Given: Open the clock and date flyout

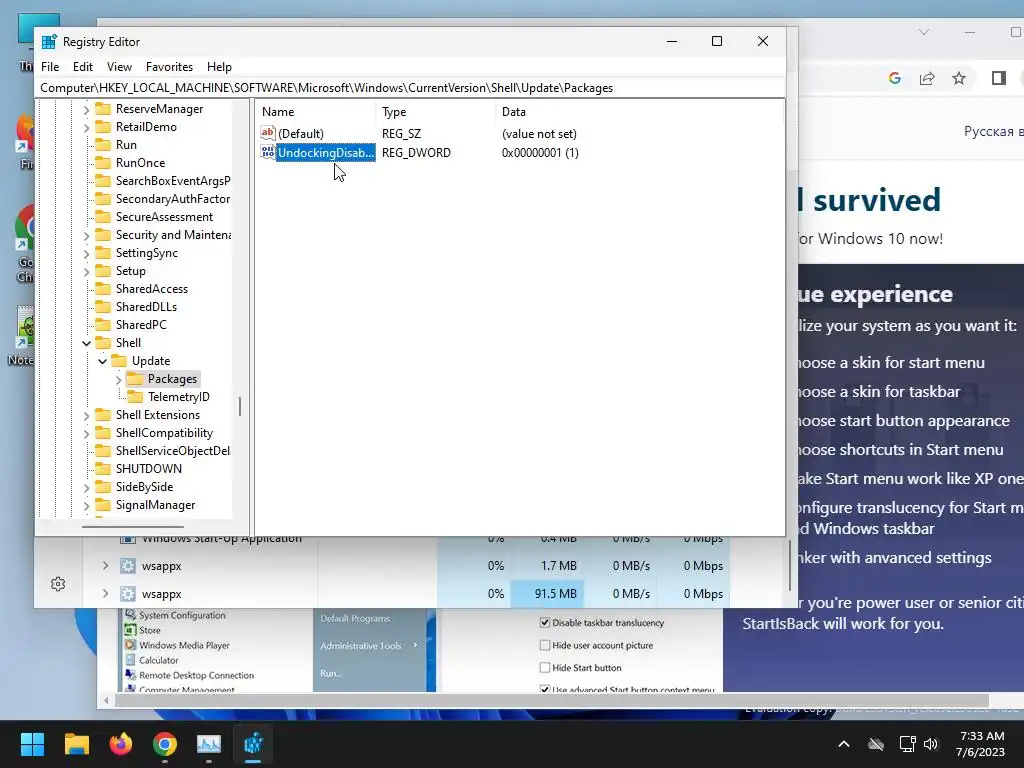Looking at the screenshot, I should click(982, 744).
